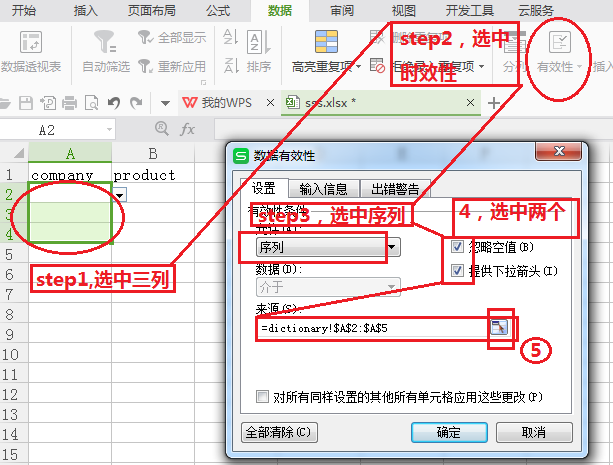This screenshot has height=465, width=613.
Task: Open the Review (审阅) ribbon tab
Action: pos(341,11)
